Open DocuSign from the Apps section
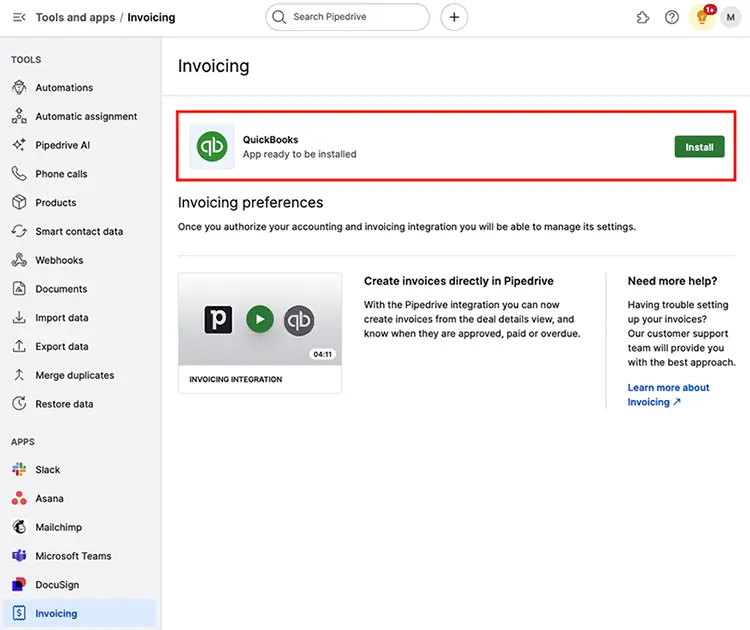The height and width of the screenshot is (630, 750). [56, 585]
